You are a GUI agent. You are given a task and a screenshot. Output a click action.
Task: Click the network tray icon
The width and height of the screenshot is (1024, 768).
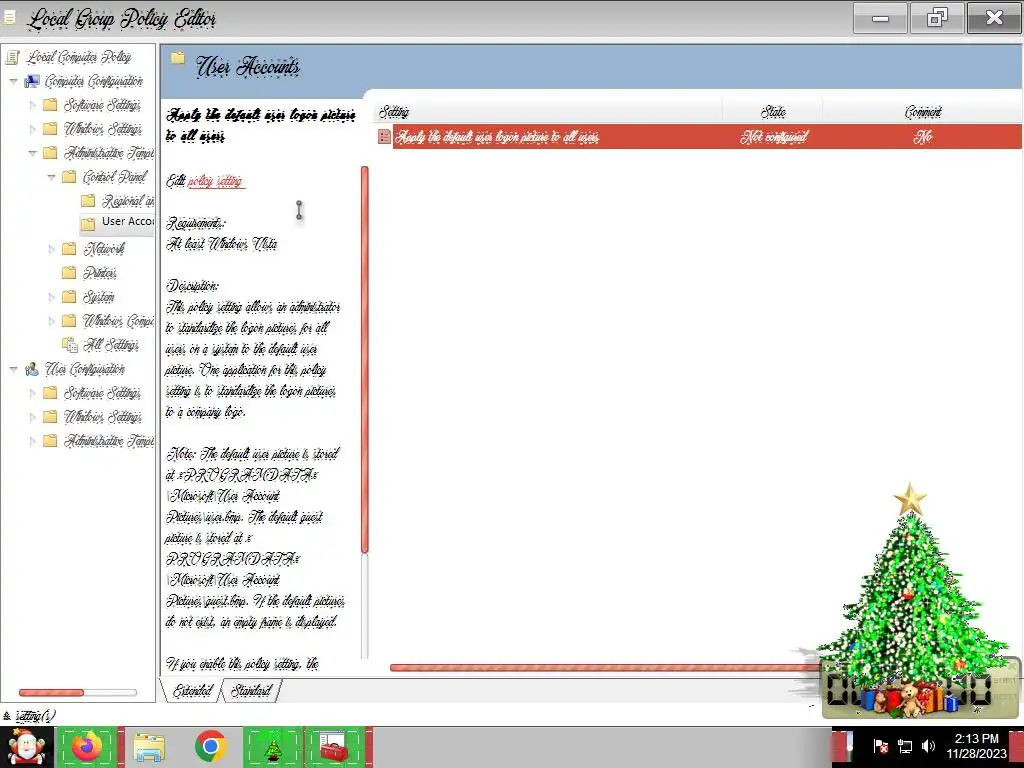click(x=904, y=746)
